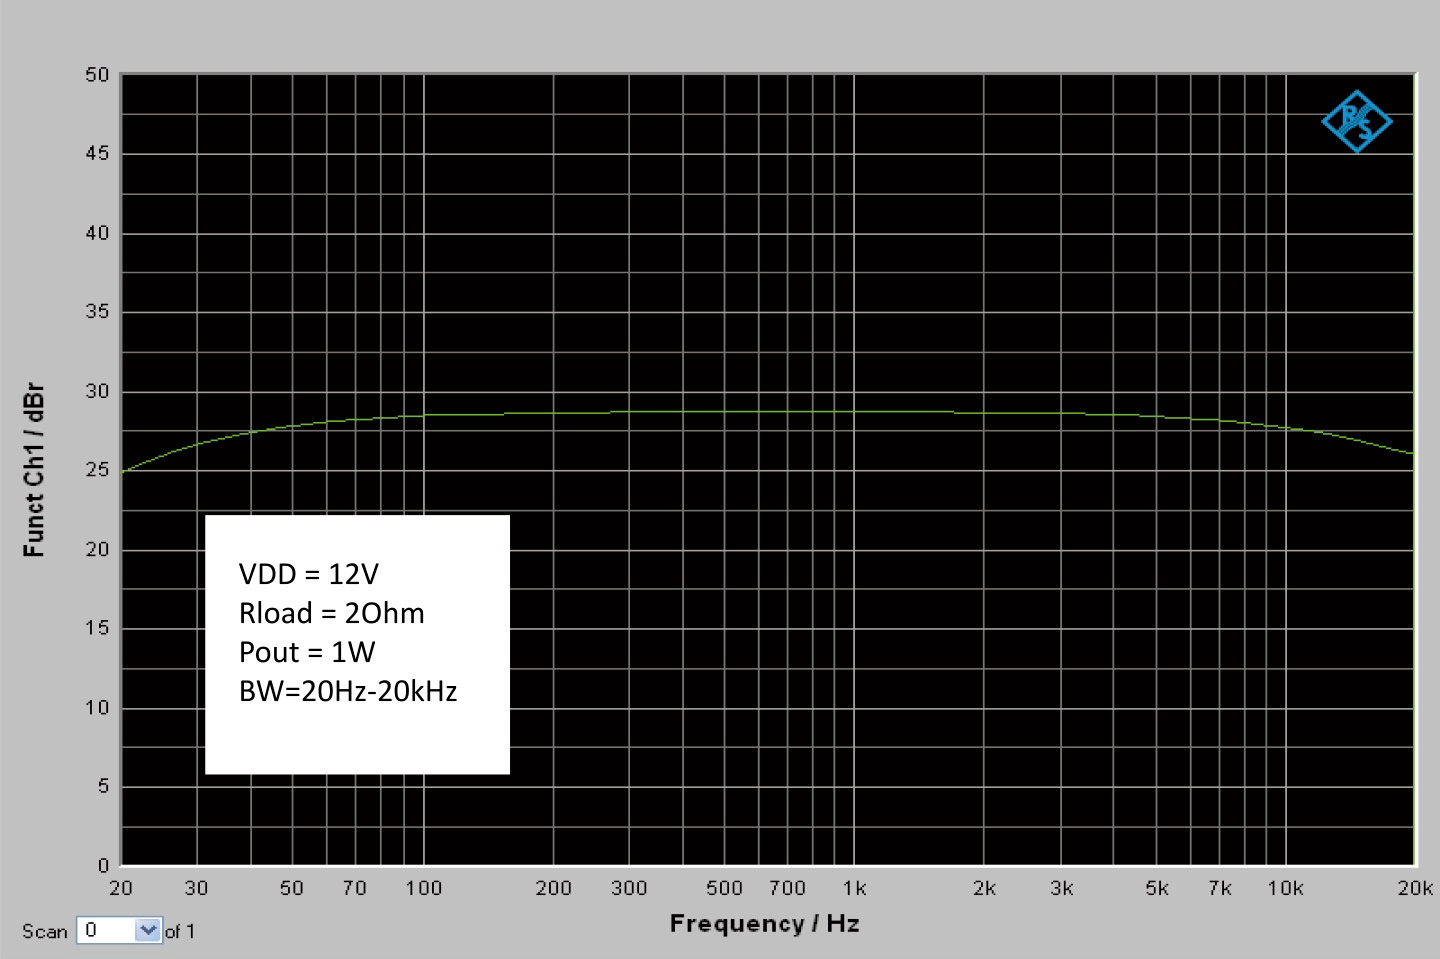Image resolution: width=1440 pixels, height=959 pixels.
Task: Click the 'Rload = 2Ohm' annotation line
Action: click(x=331, y=613)
